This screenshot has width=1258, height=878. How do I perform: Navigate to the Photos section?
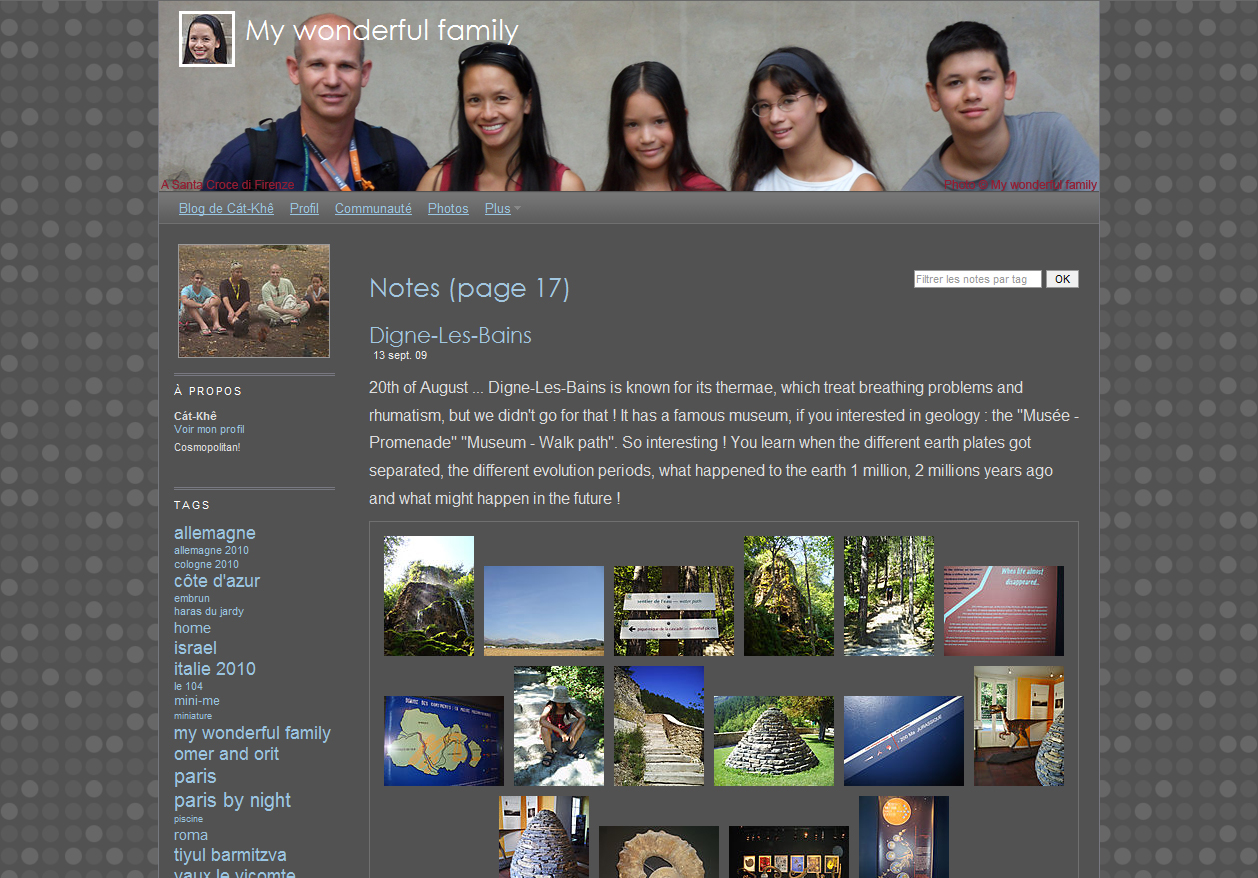click(448, 209)
